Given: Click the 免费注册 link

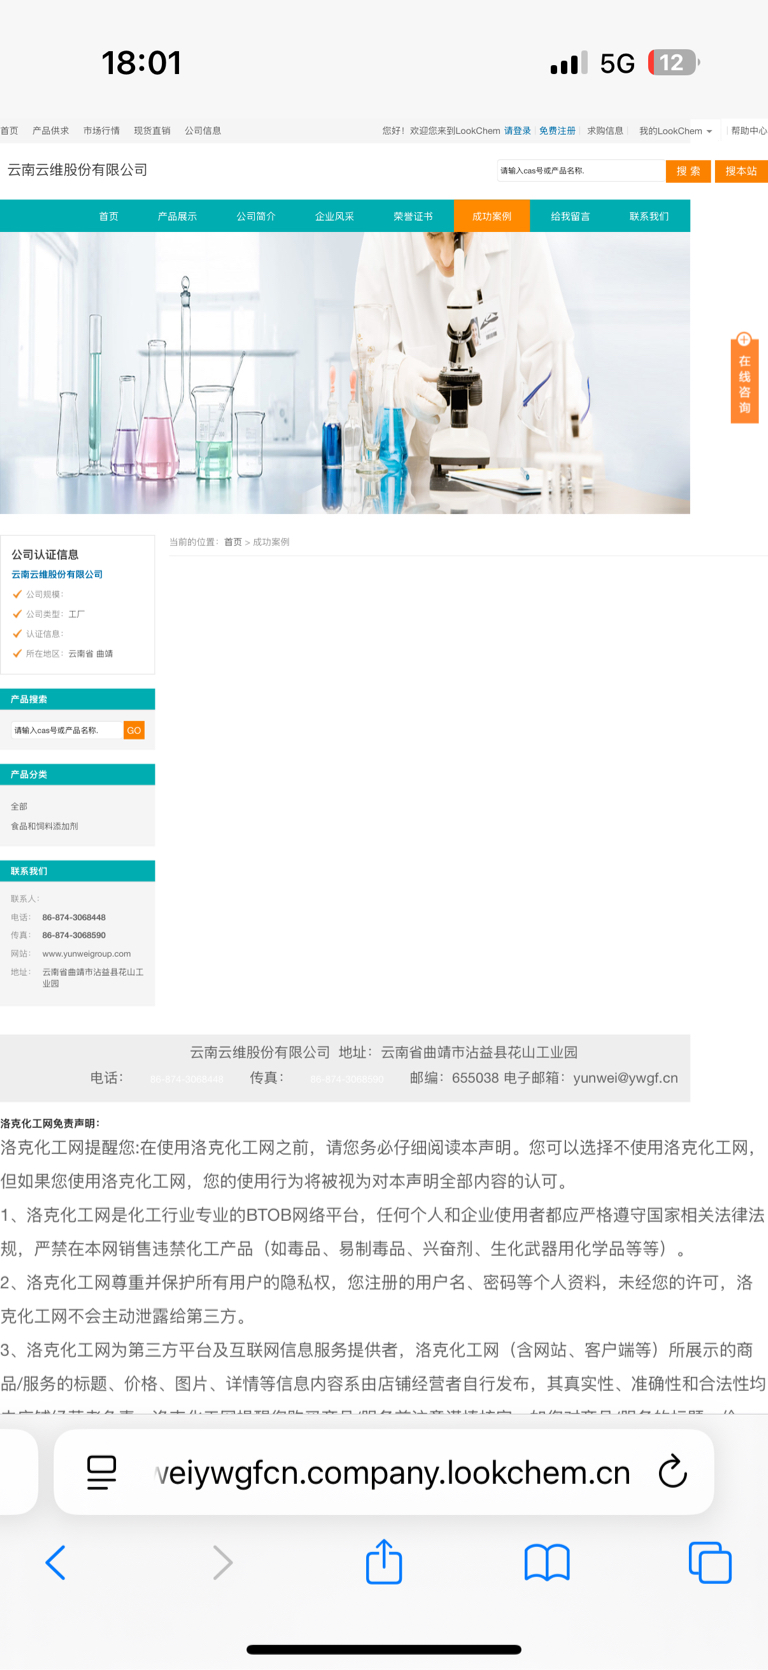Looking at the screenshot, I should tap(557, 131).
